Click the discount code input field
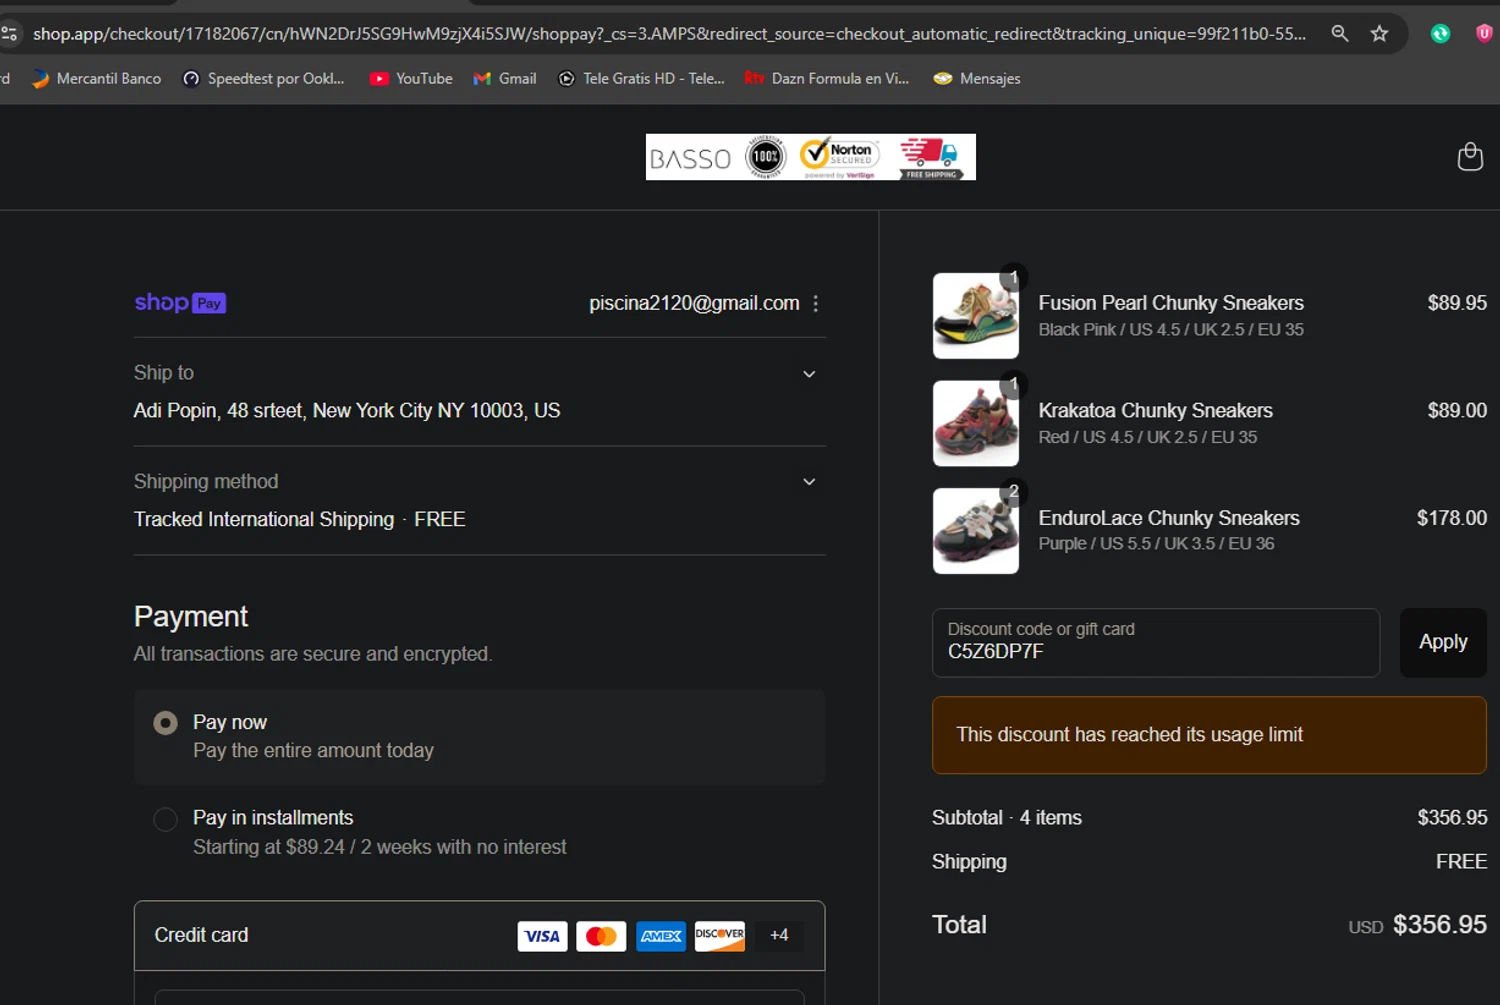The width and height of the screenshot is (1500, 1005). click(1156, 642)
